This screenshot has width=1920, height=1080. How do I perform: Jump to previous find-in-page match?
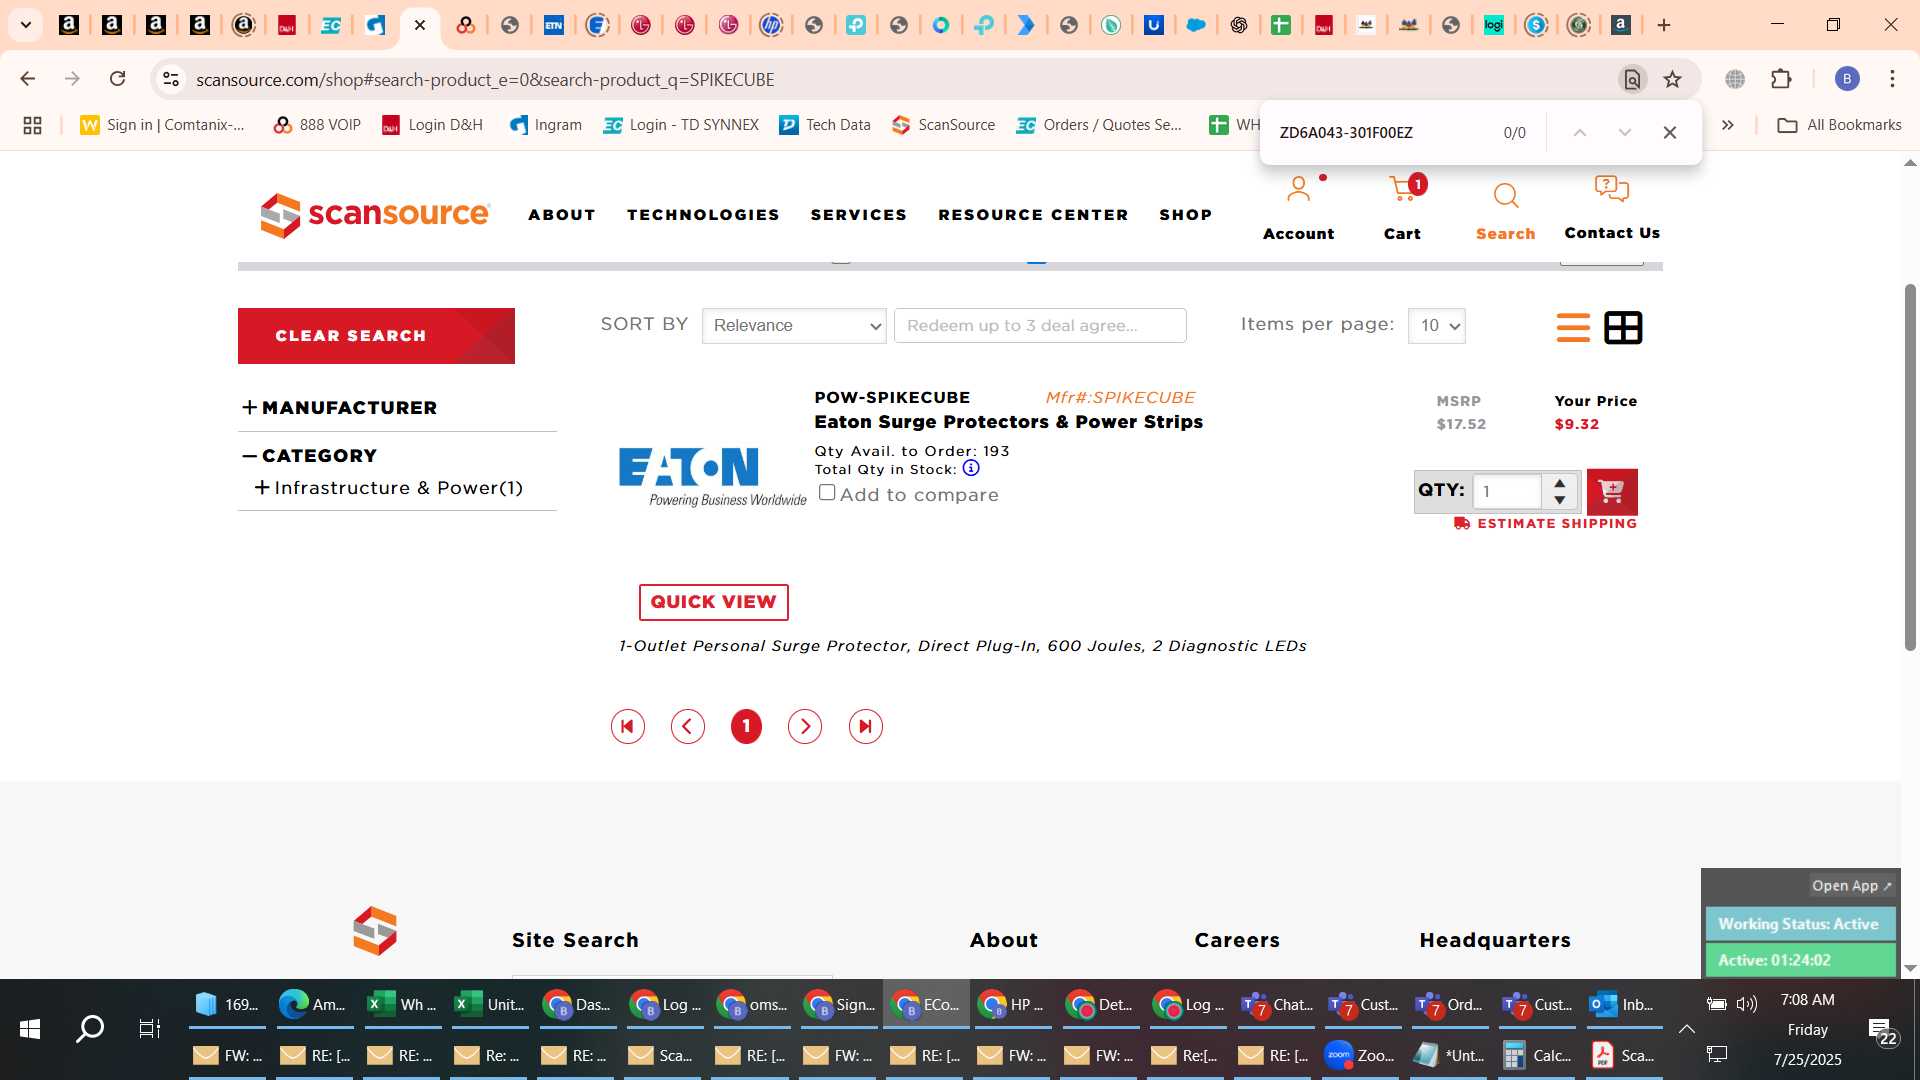coord(1579,132)
